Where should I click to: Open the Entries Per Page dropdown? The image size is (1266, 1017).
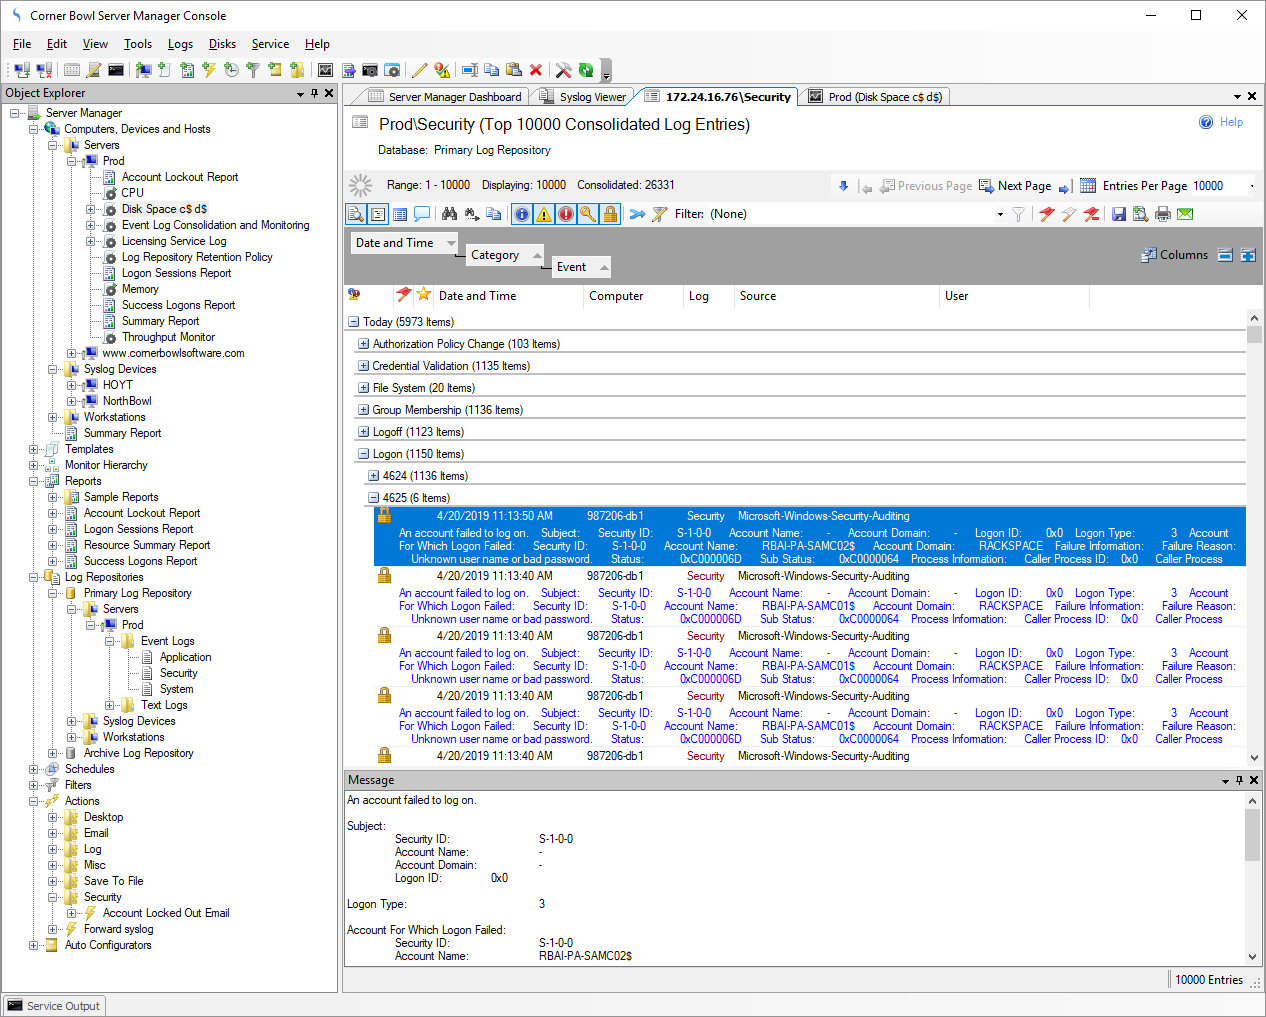coord(1252,186)
